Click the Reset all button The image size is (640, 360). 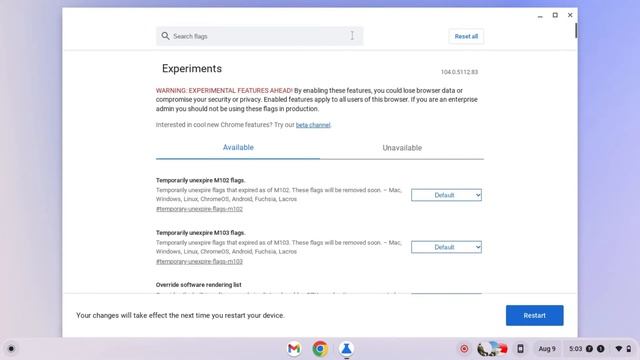tap(466, 36)
